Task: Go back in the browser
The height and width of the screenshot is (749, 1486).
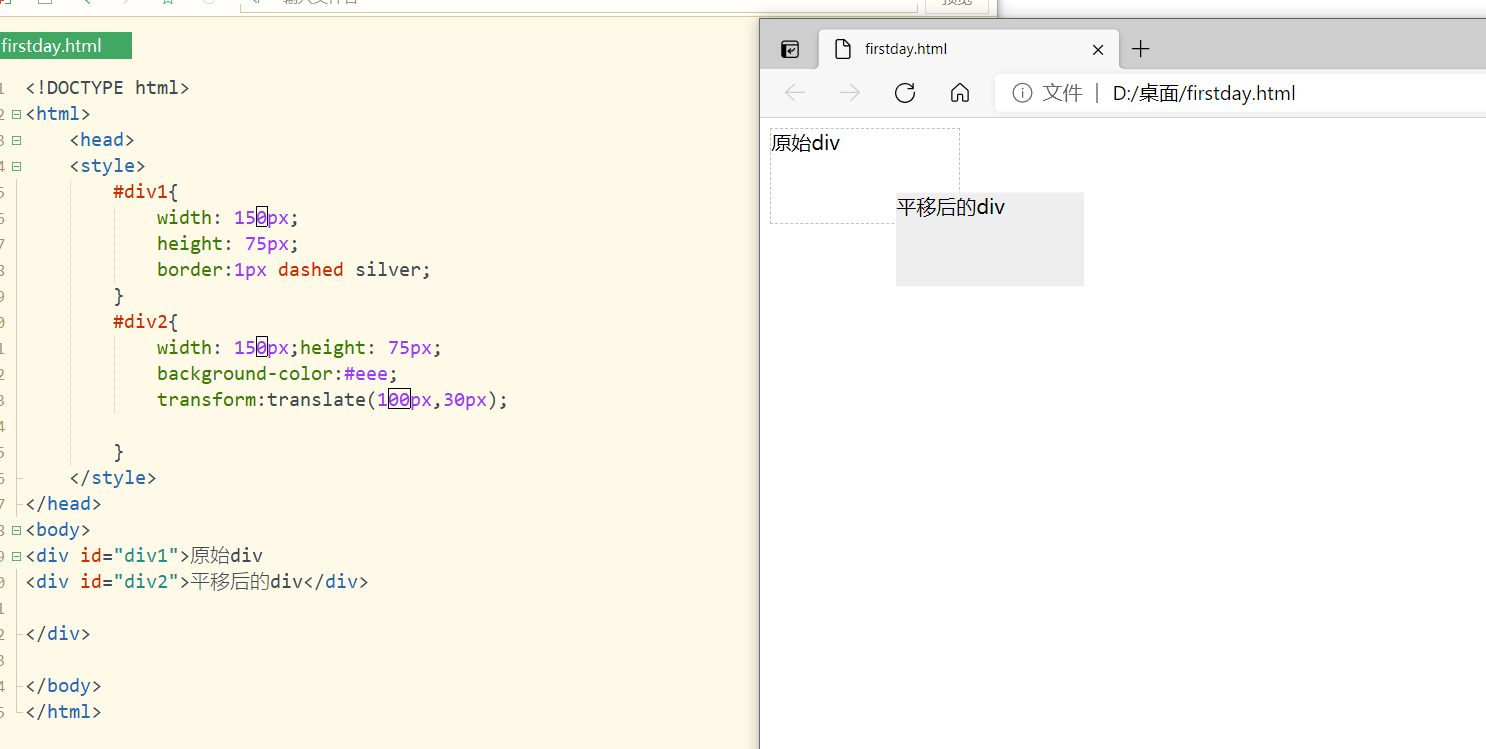Action: pos(795,93)
